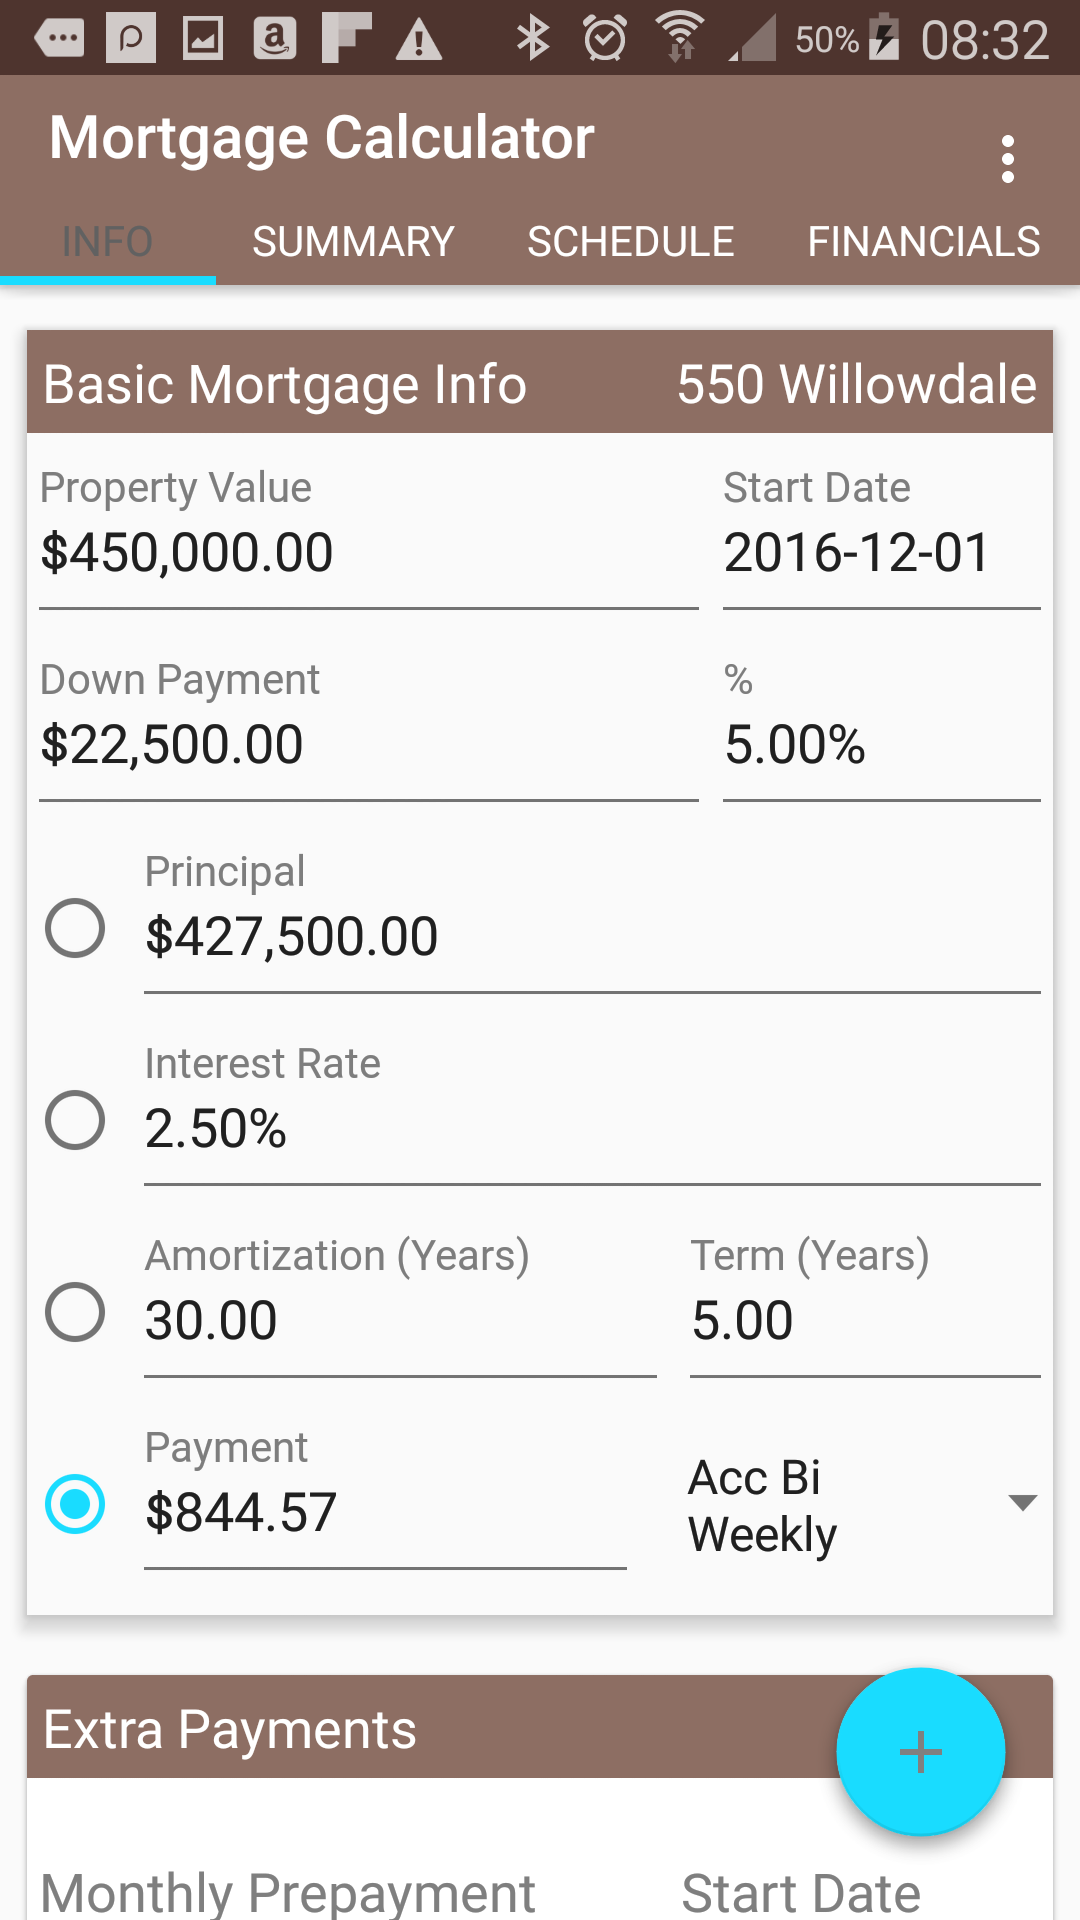The width and height of the screenshot is (1080, 1920).
Task: Switch to the SUMMARY tab
Action: pyautogui.click(x=353, y=242)
